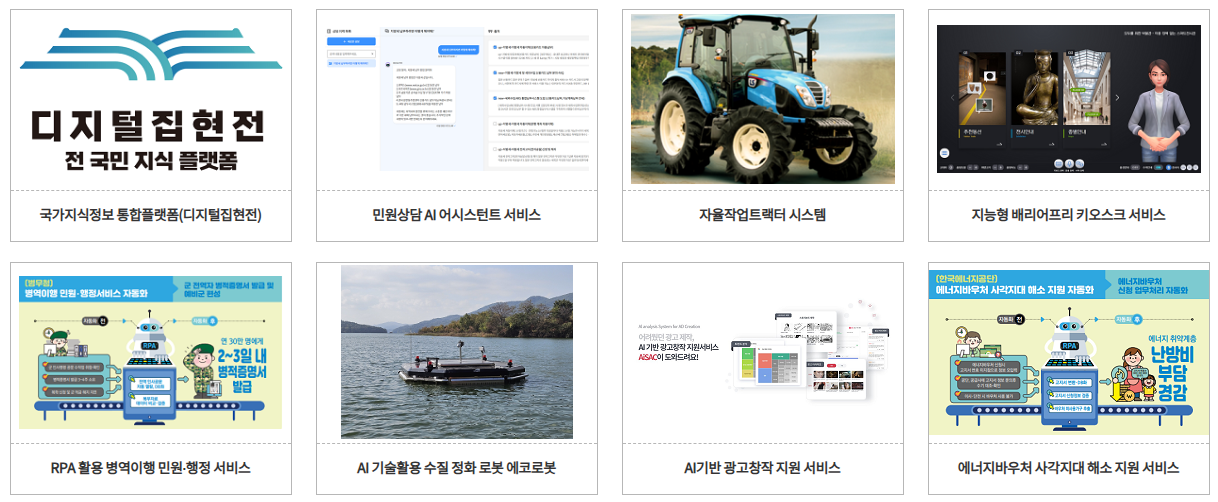Click the 국가지식정보 통합플랫폼(디지털집현전) title

151,215
